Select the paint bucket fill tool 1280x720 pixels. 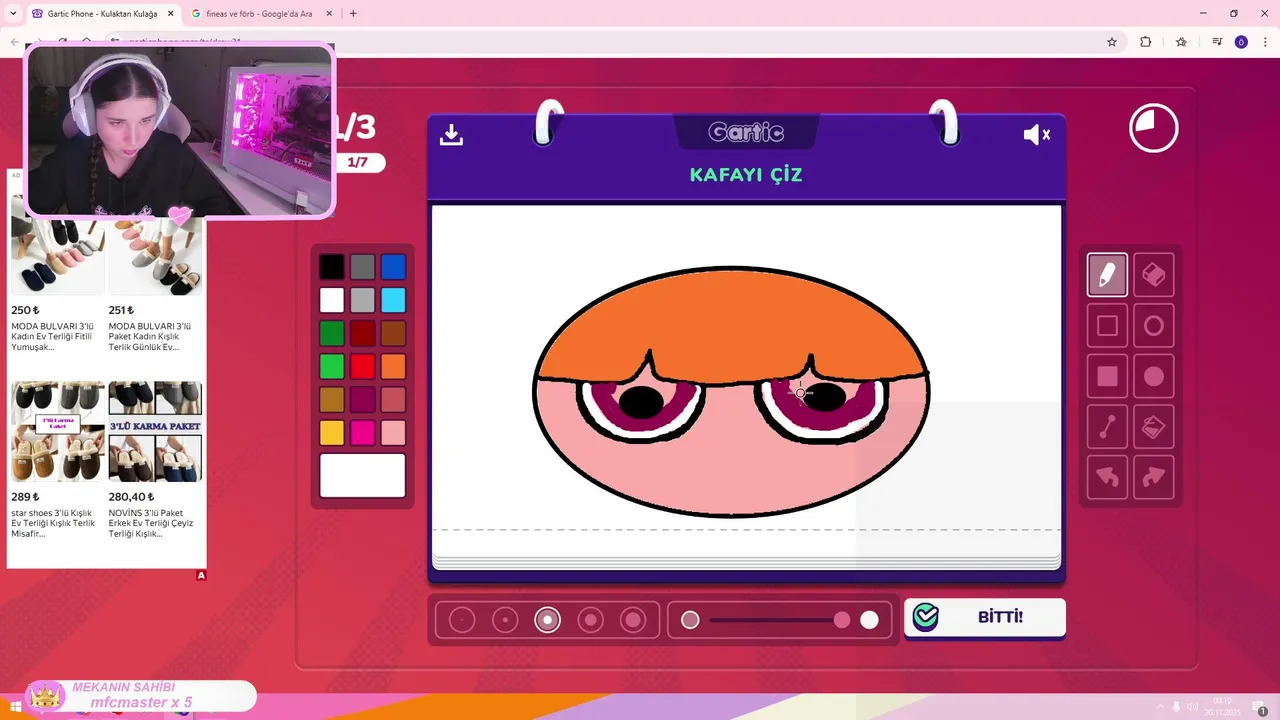coord(1154,427)
